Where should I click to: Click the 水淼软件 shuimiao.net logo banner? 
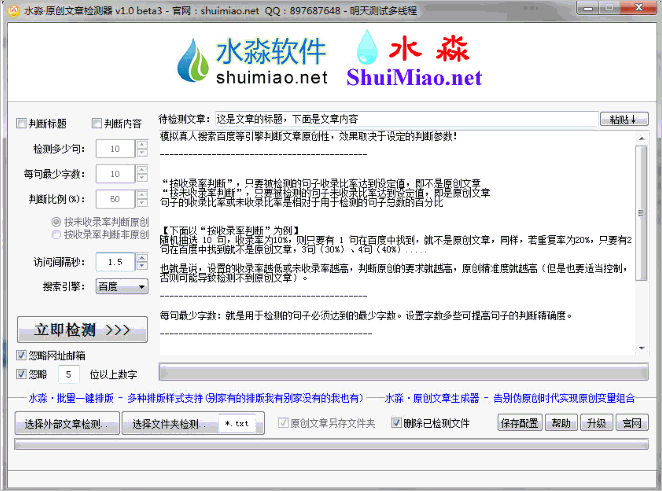coord(252,60)
